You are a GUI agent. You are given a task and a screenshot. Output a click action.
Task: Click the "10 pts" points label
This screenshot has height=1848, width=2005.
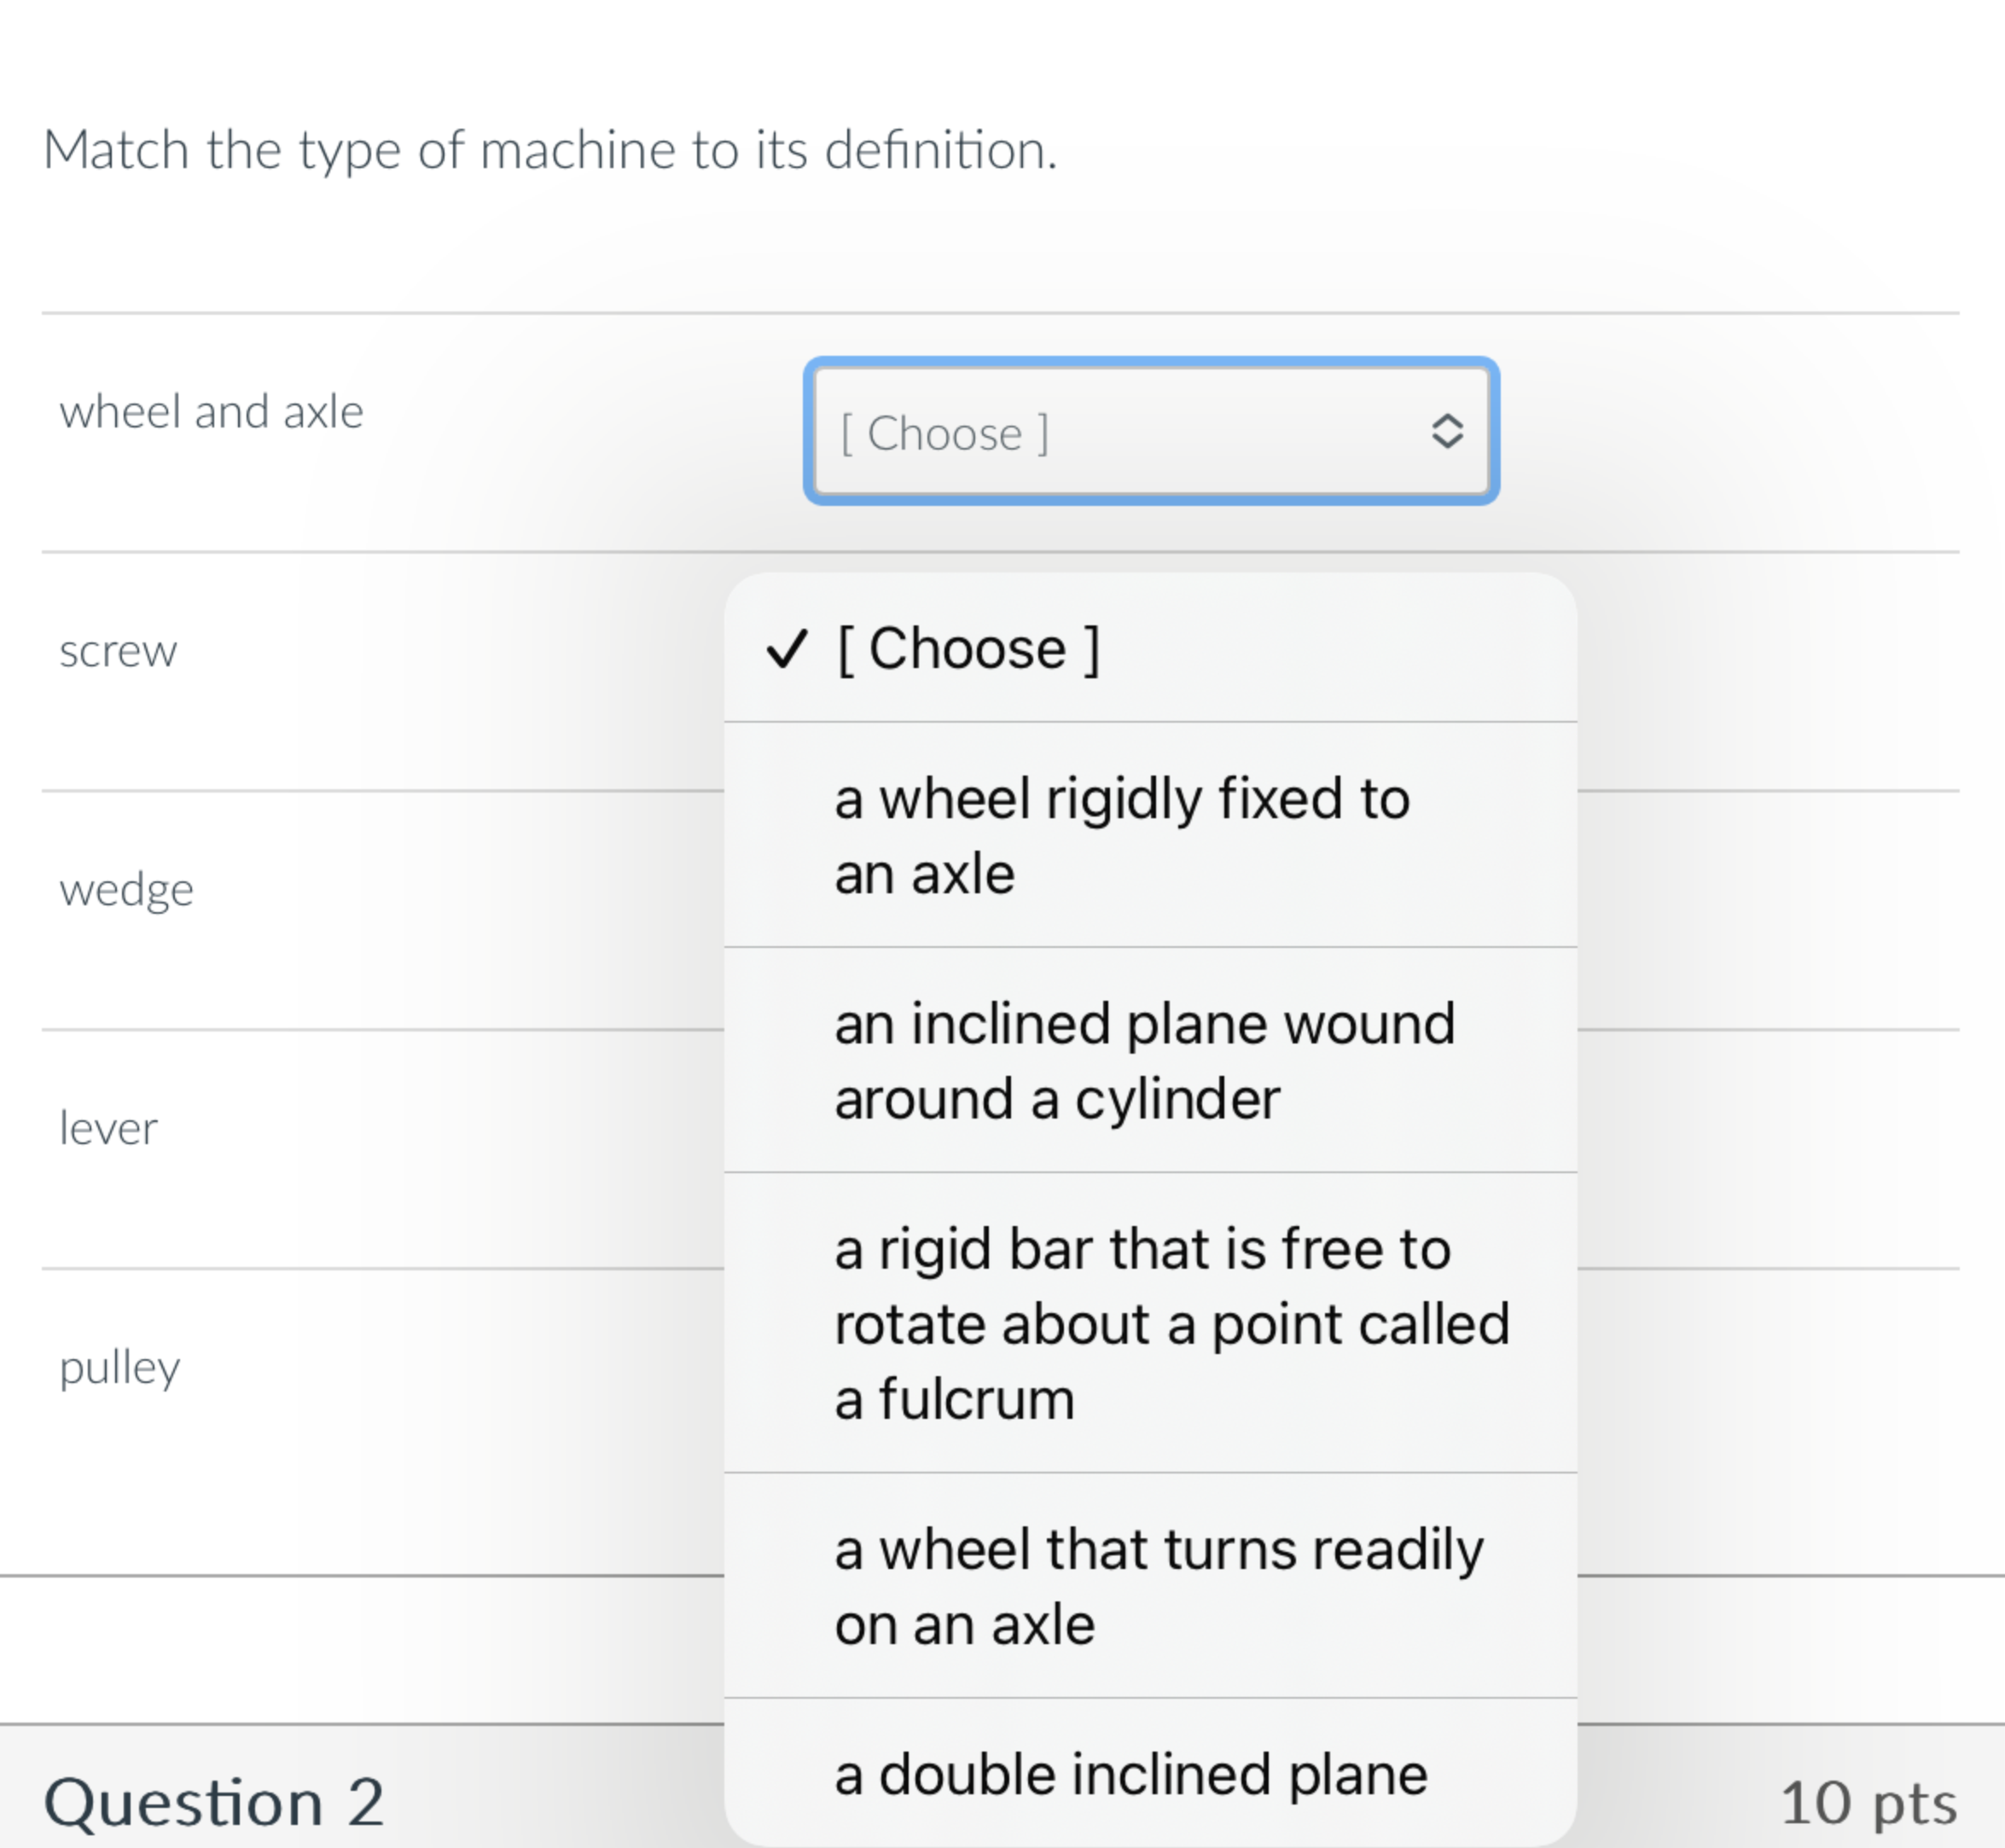1868,1803
